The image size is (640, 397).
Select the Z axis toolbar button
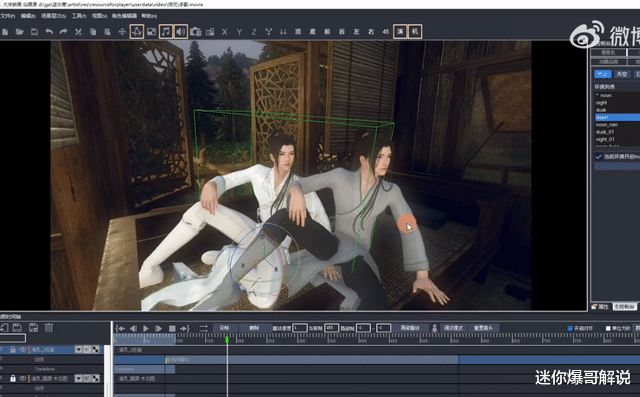(x=254, y=32)
